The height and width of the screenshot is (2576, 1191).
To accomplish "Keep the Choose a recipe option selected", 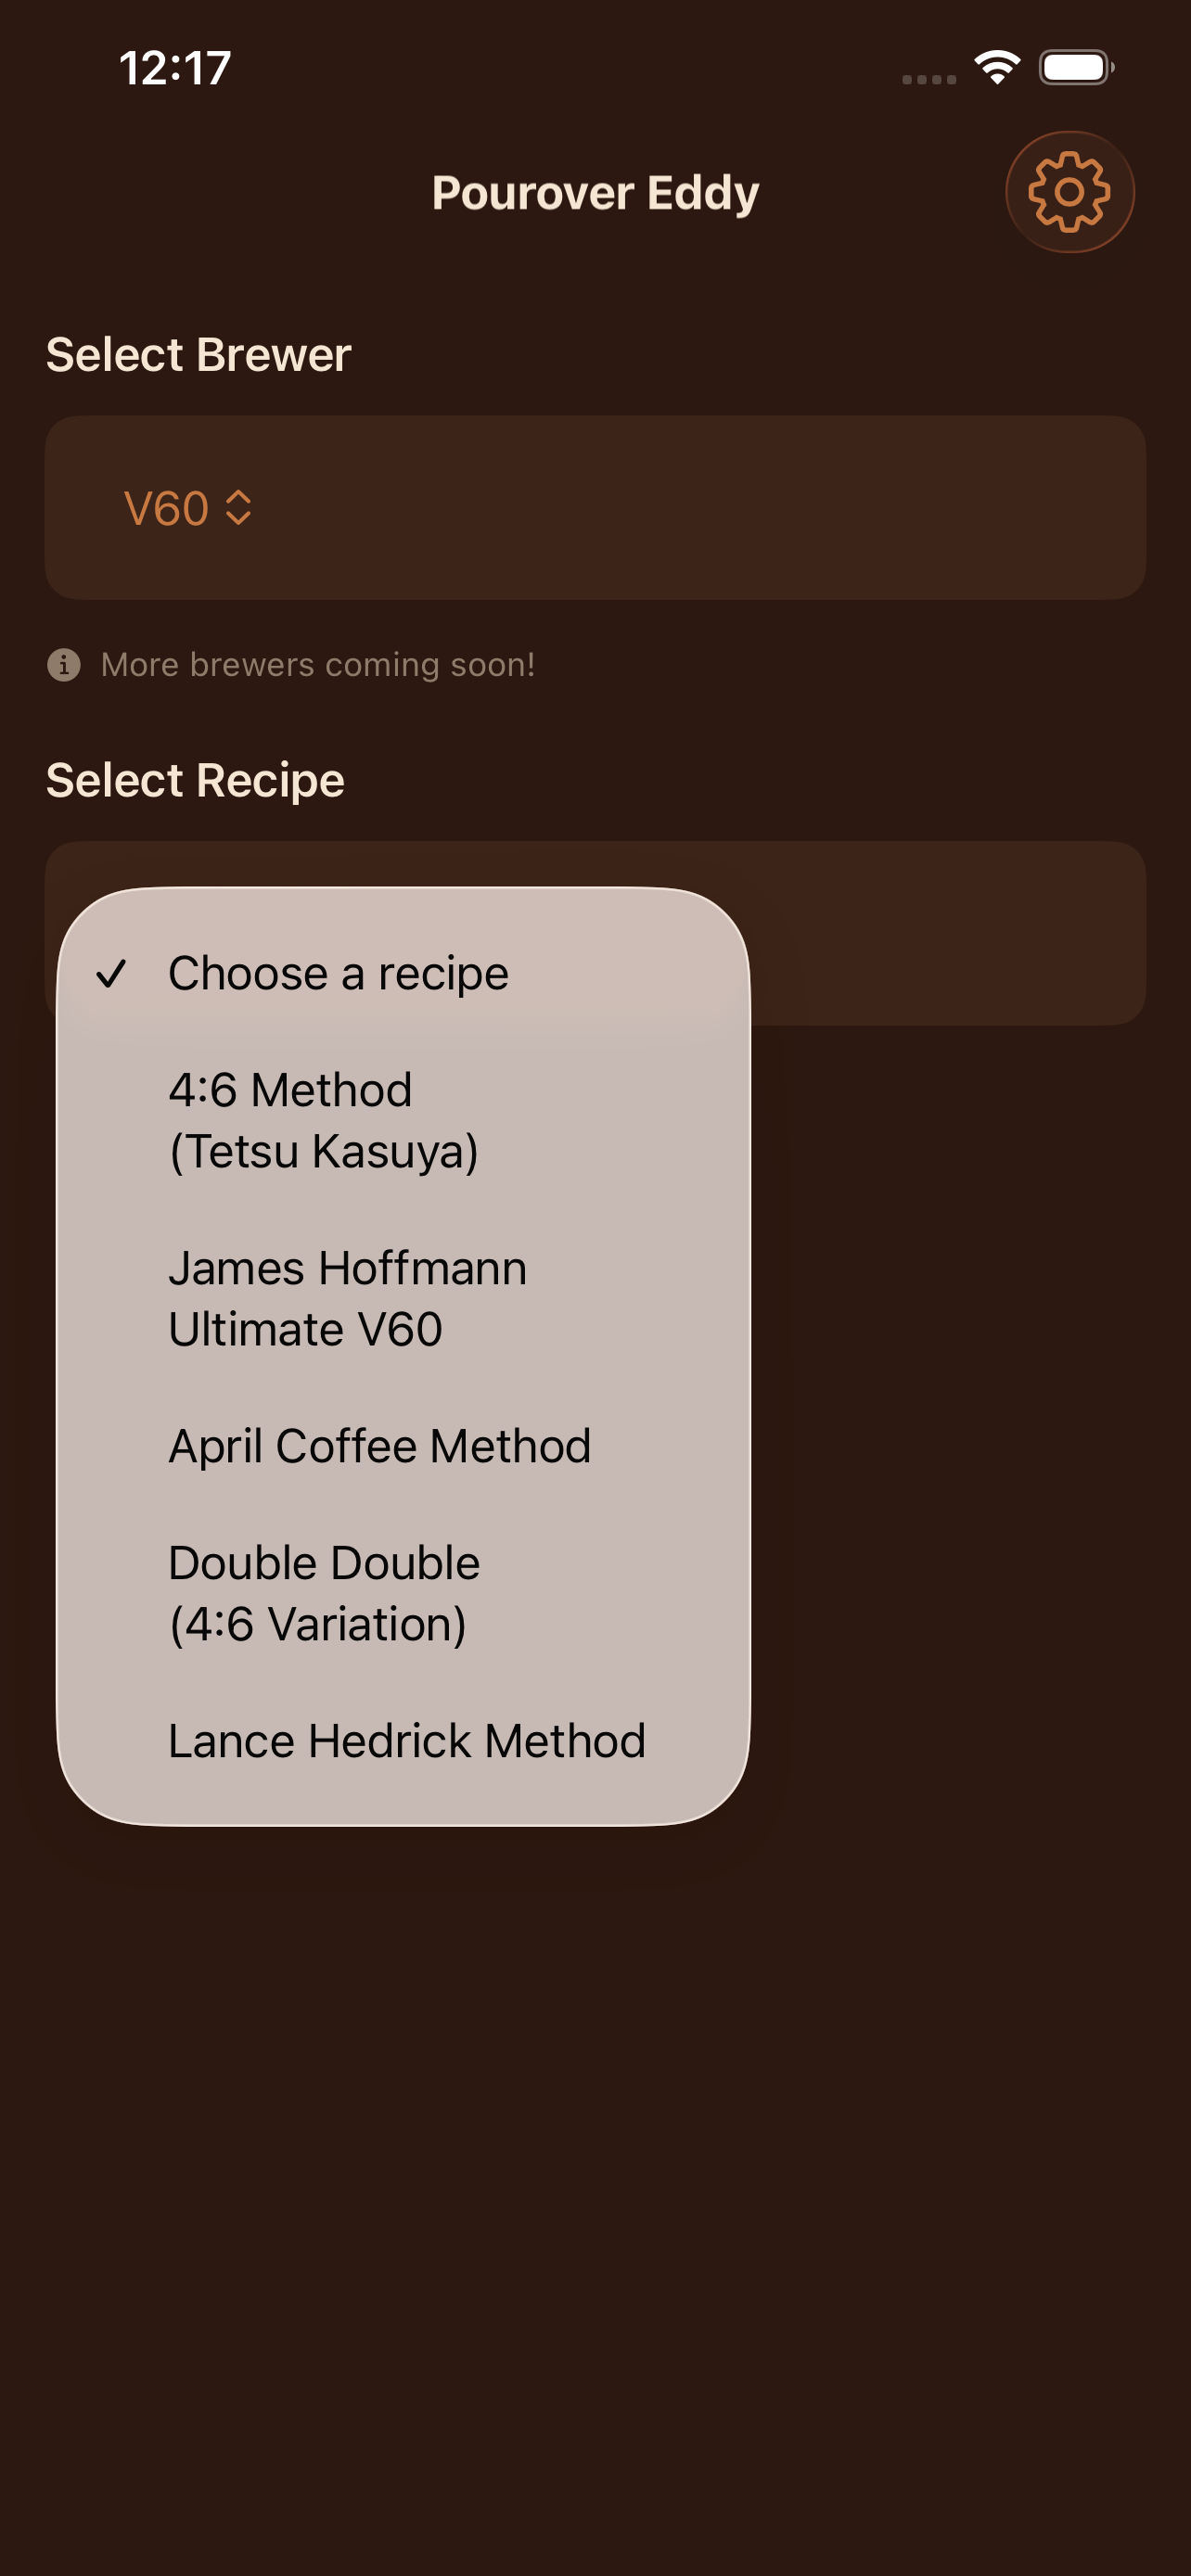I will point(338,972).
